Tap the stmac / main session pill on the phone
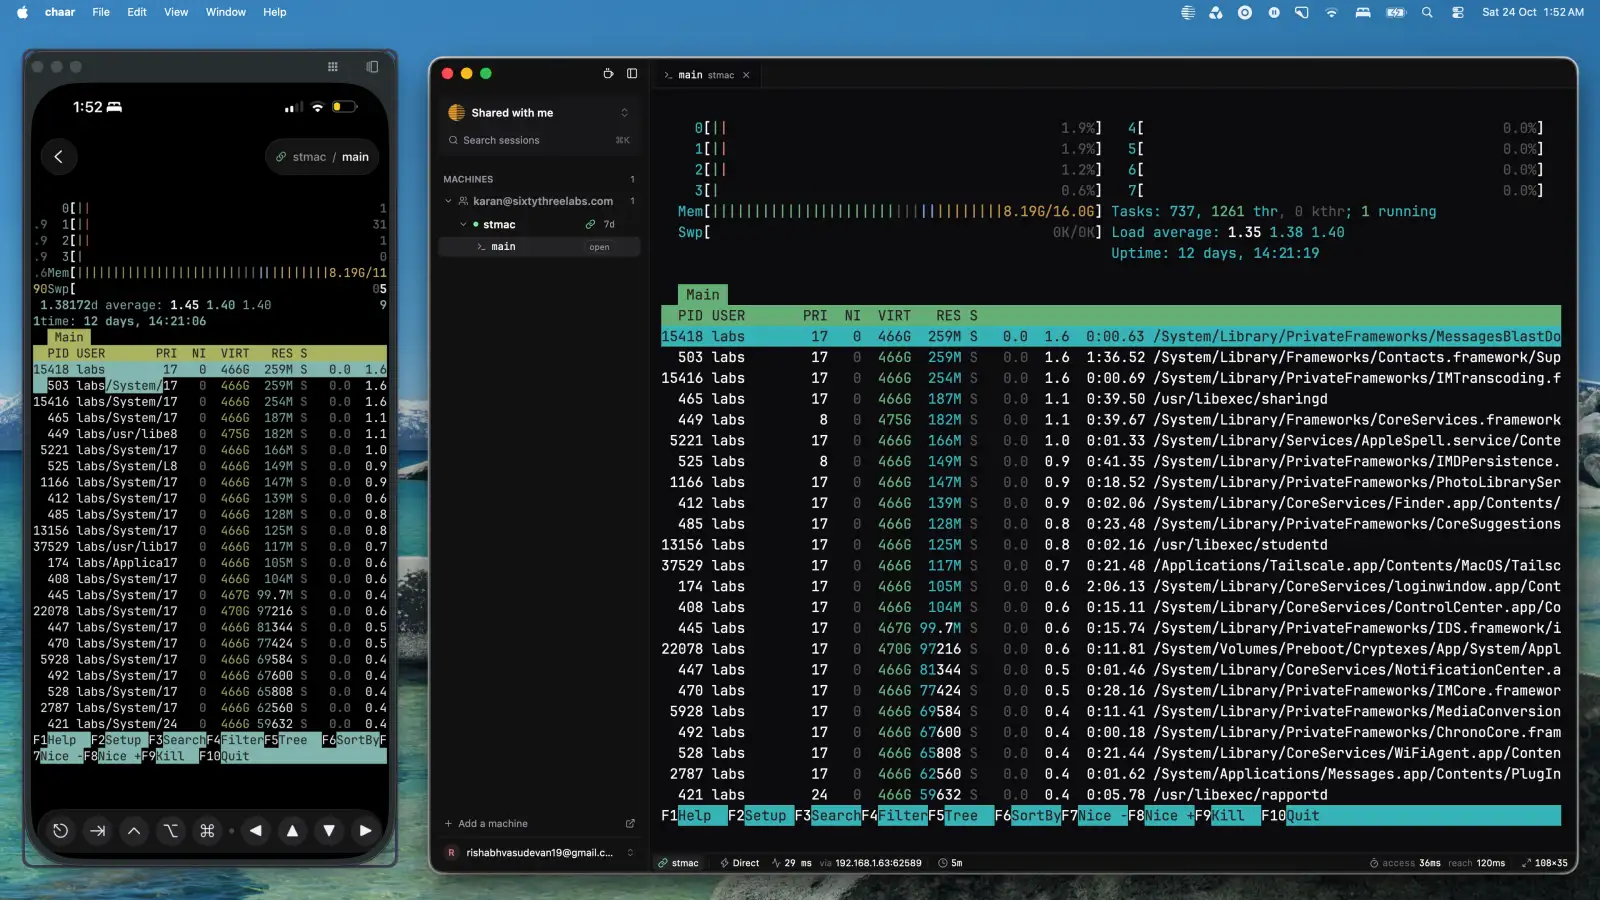This screenshot has height=900, width=1600. pos(322,157)
